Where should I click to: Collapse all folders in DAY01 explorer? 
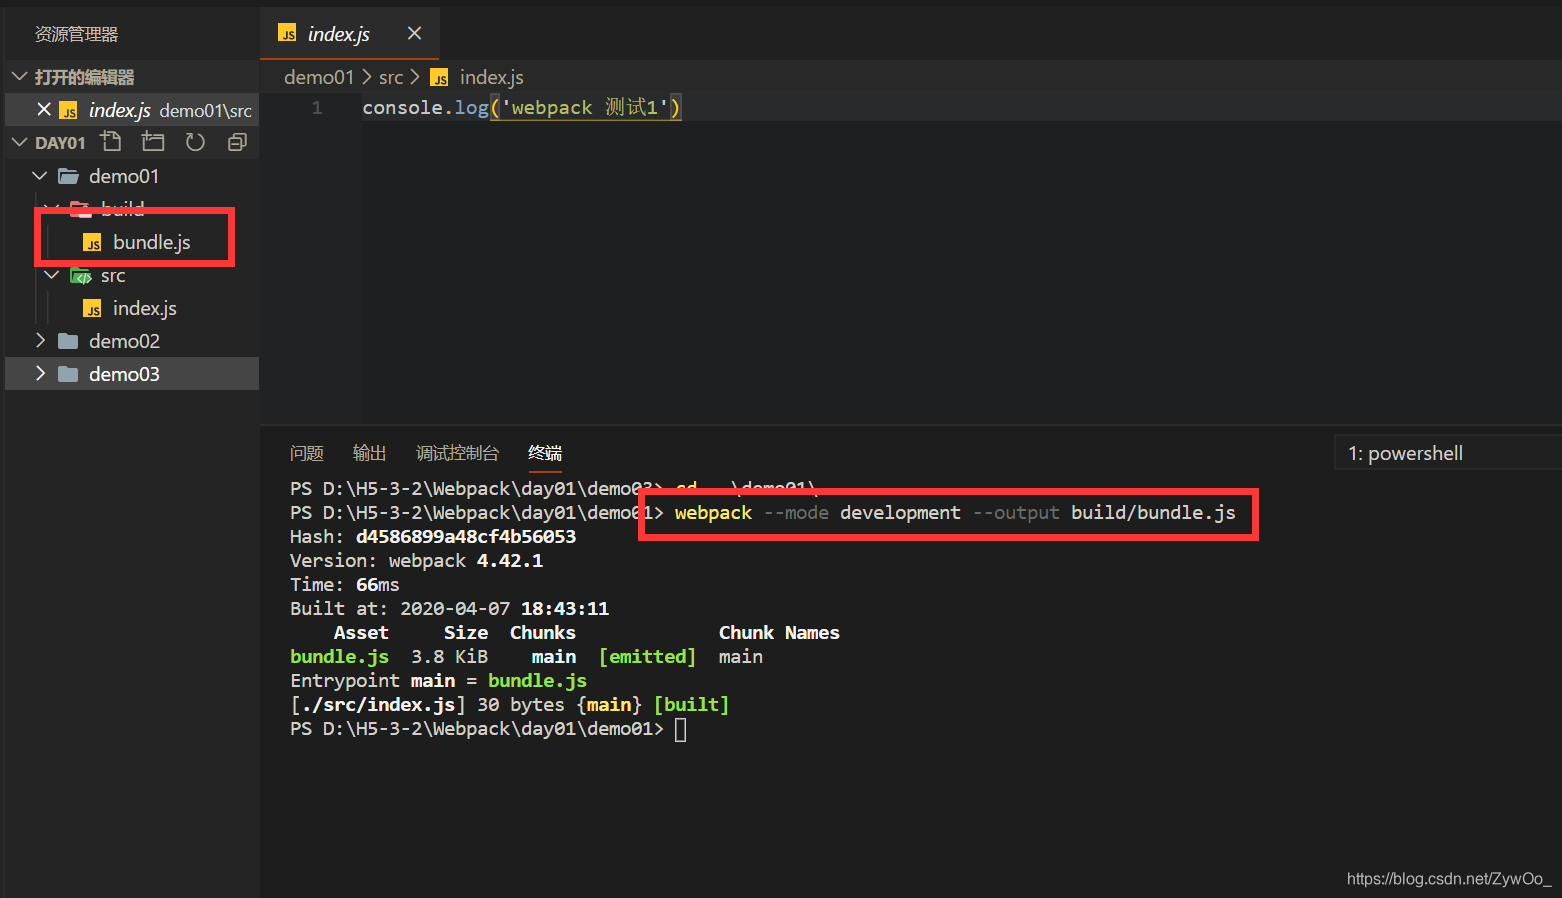237,142
